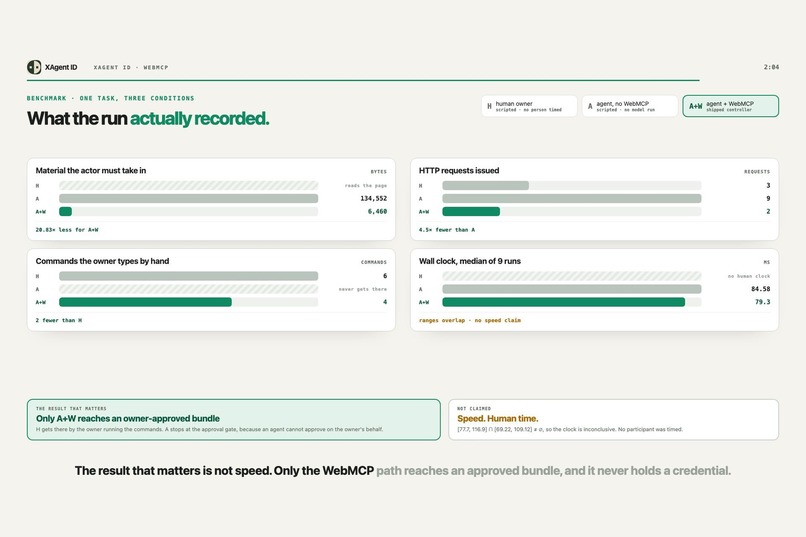This screenshot has height=537, width=806.
Task: Click 'ranges overlap – no speed claim' note
Action: (x=470, y=320)
